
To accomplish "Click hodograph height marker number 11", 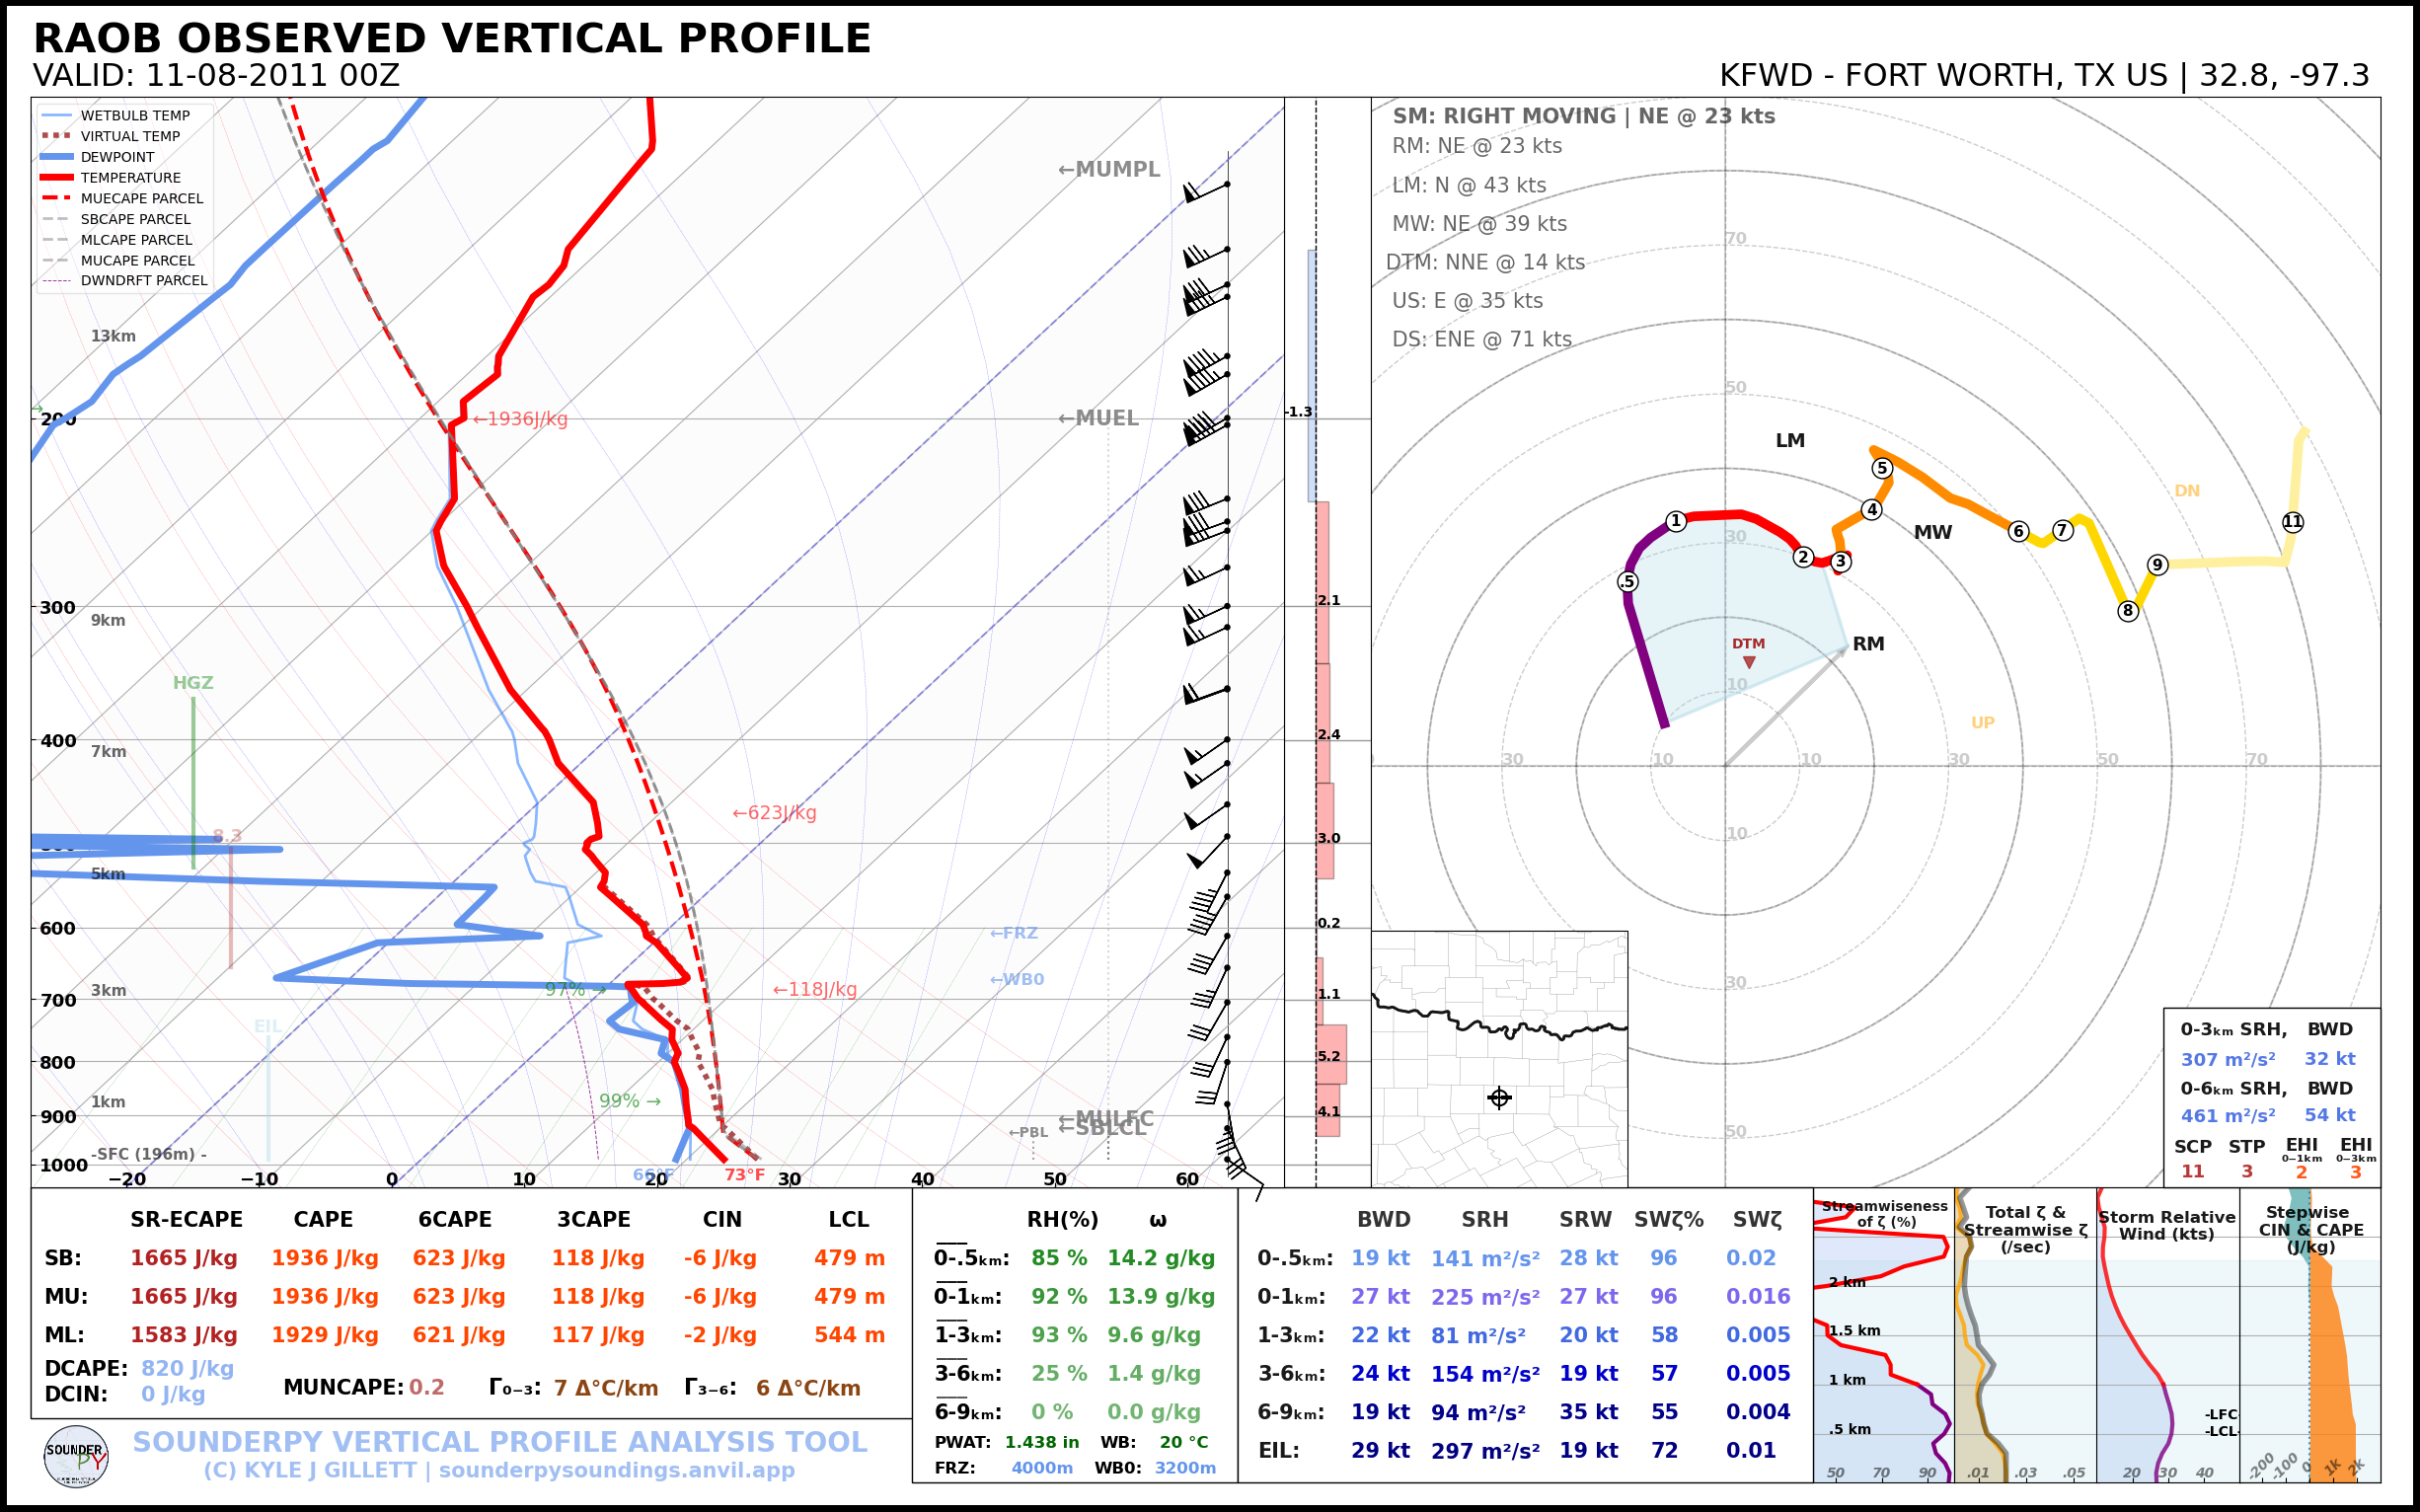I will click(2293, 522).
